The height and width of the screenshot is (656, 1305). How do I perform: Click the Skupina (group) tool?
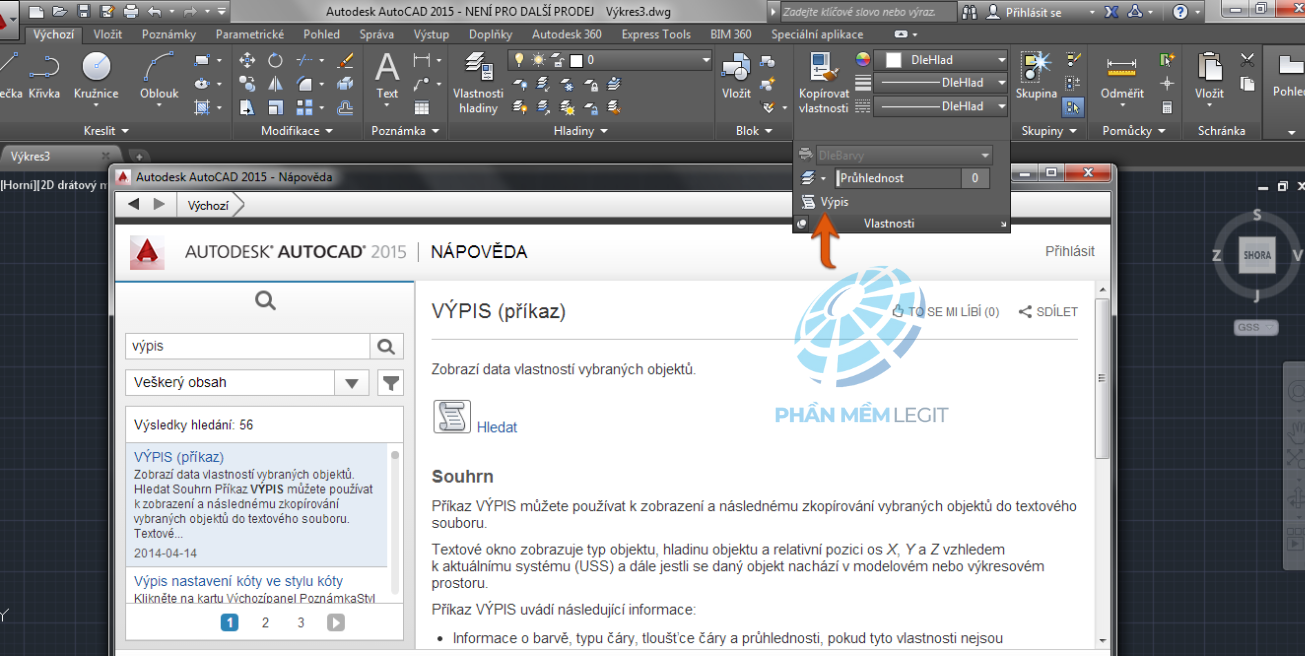[1036, 76]
